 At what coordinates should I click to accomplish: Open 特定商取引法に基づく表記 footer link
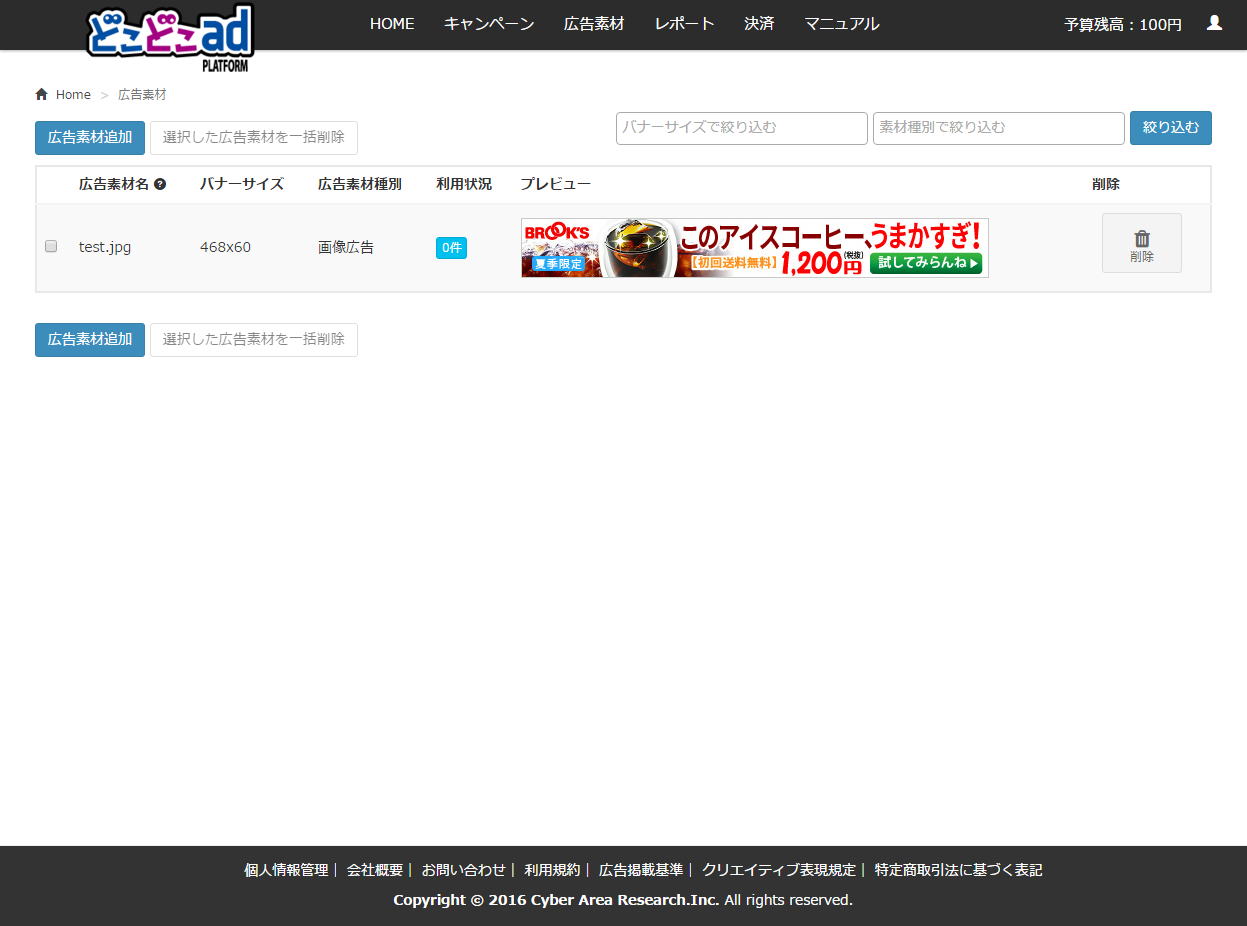coord(958,871)
